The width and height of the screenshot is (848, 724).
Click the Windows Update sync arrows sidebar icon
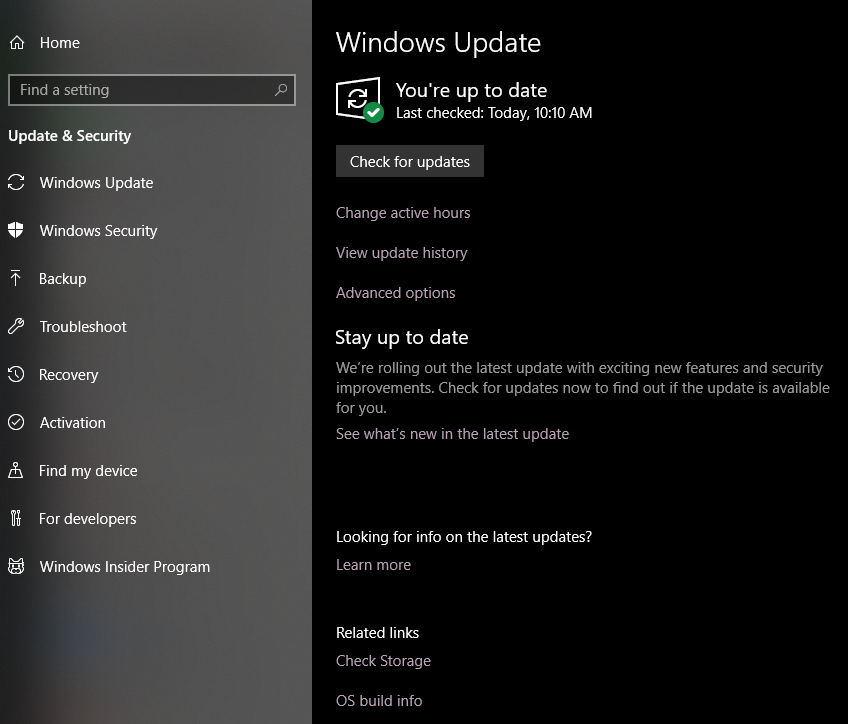pyautogui.click(x=16, y=182)
